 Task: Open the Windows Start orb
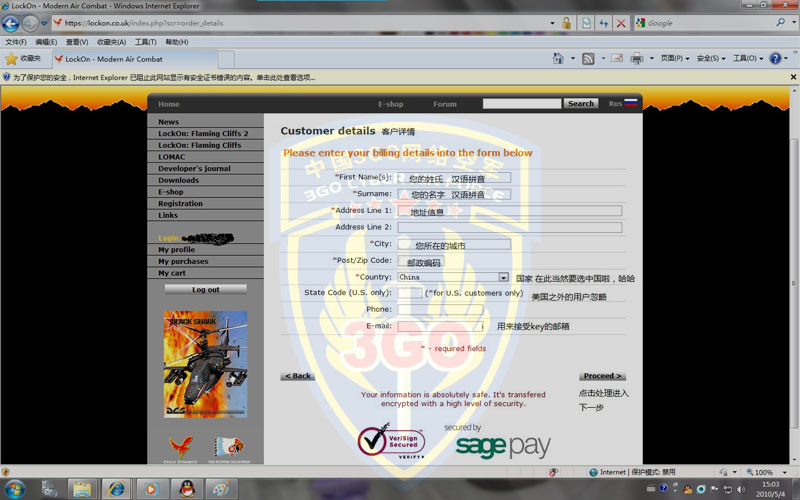[15, 490]
